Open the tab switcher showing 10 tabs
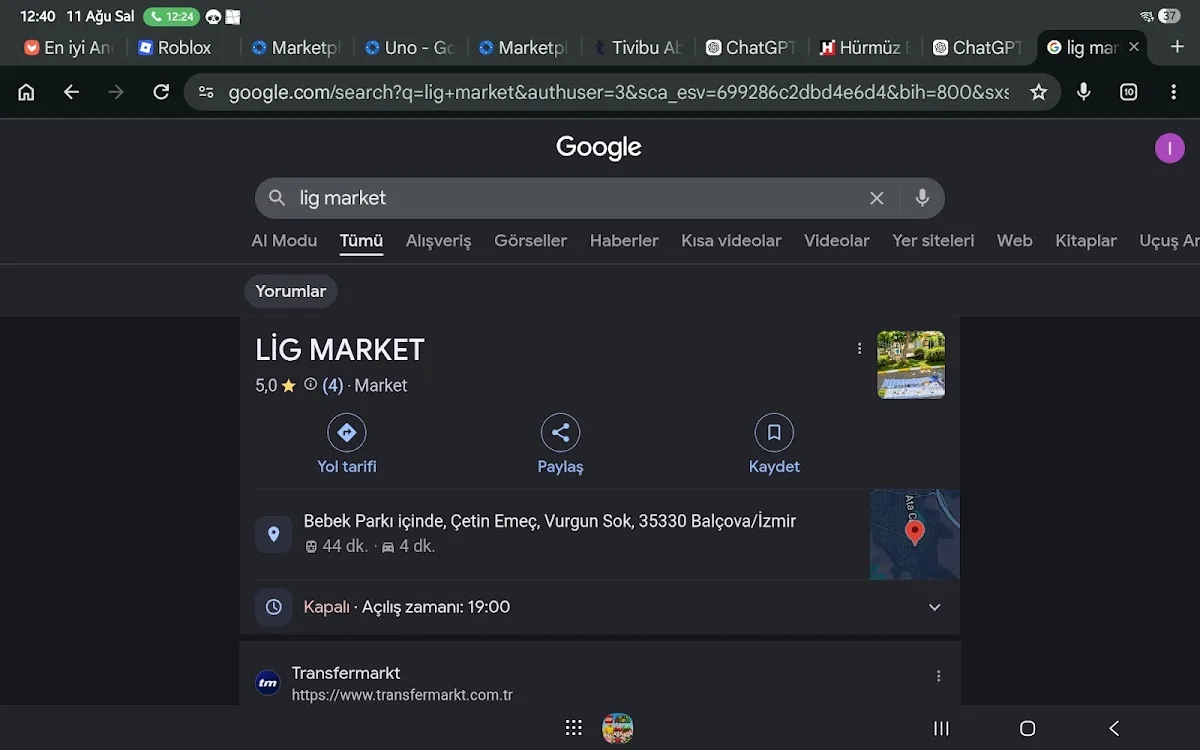Image resolution: width=1200 pixels, height=750 pixels. click(1128, 92)
